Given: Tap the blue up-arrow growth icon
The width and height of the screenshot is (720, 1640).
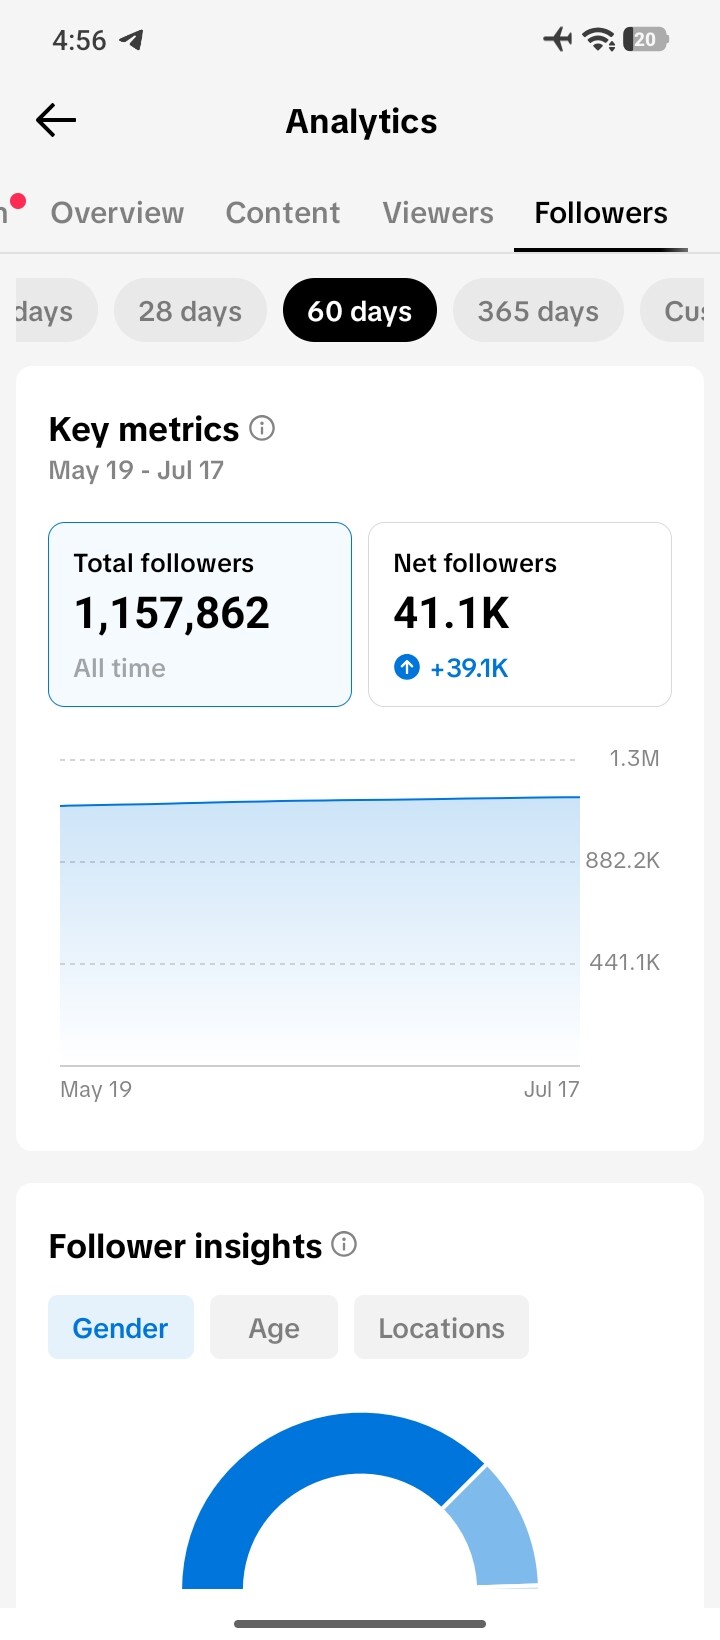Looking at the screenshot, I should point(407,667).
